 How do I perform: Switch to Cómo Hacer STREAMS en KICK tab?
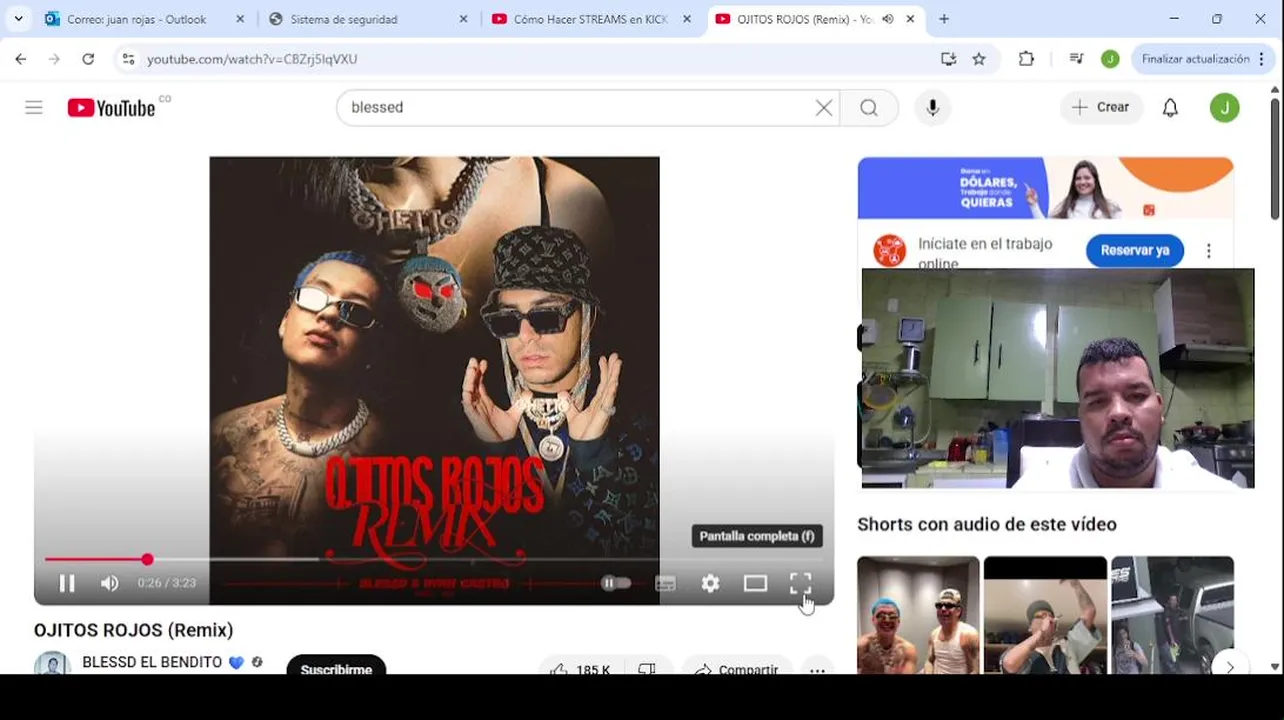click(x=590, y=19)
